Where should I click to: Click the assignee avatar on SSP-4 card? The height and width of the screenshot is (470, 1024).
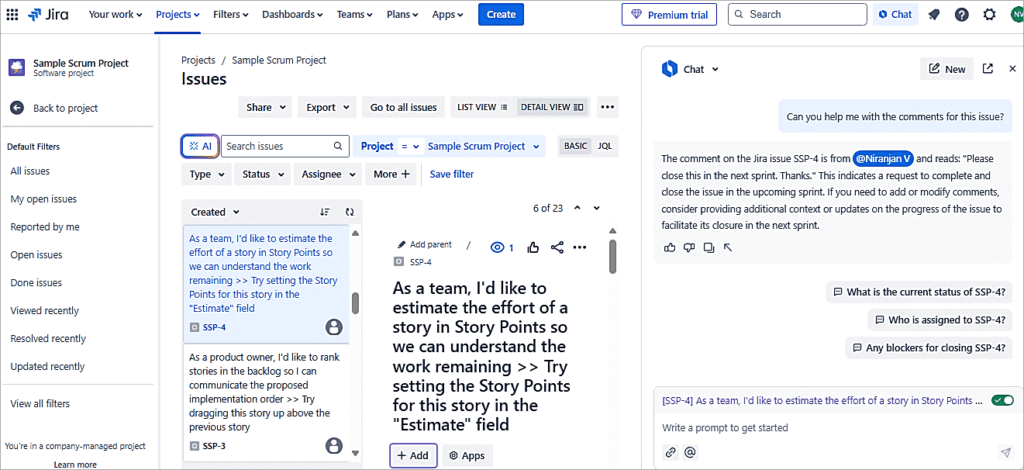click(334, 327)
